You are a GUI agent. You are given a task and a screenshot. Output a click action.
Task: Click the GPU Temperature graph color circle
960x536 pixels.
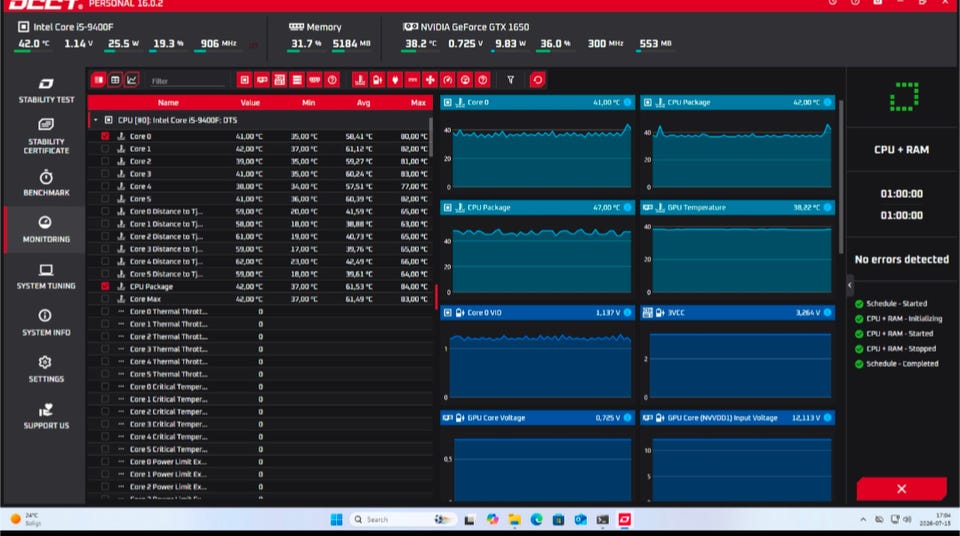(x=828, y=208)
